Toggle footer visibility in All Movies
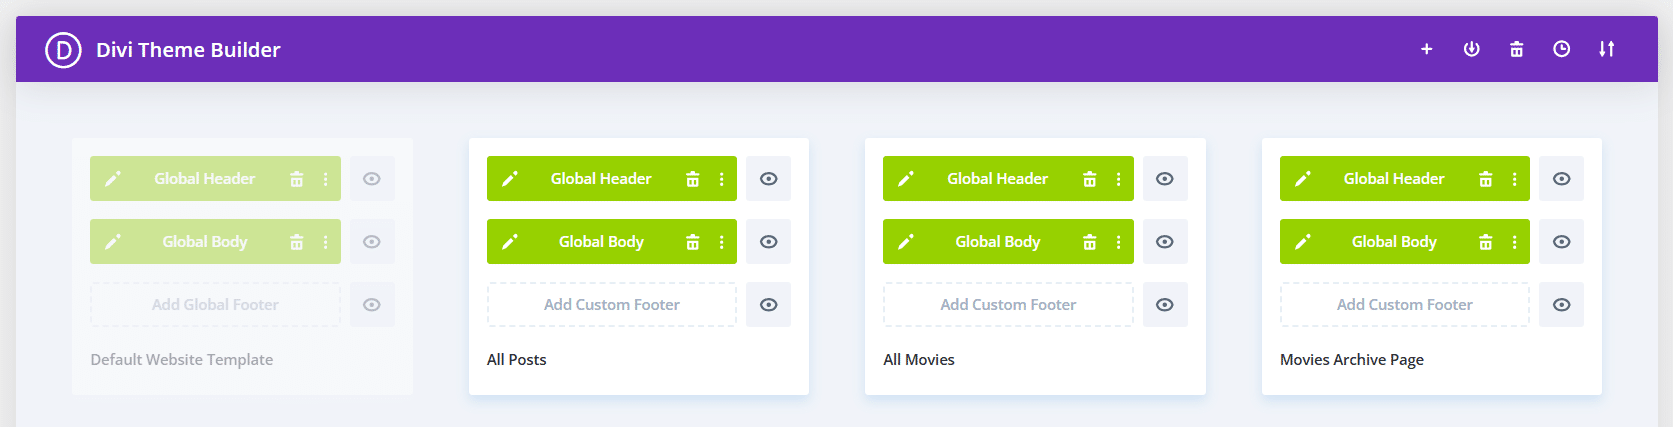 tap(1165, 305)
